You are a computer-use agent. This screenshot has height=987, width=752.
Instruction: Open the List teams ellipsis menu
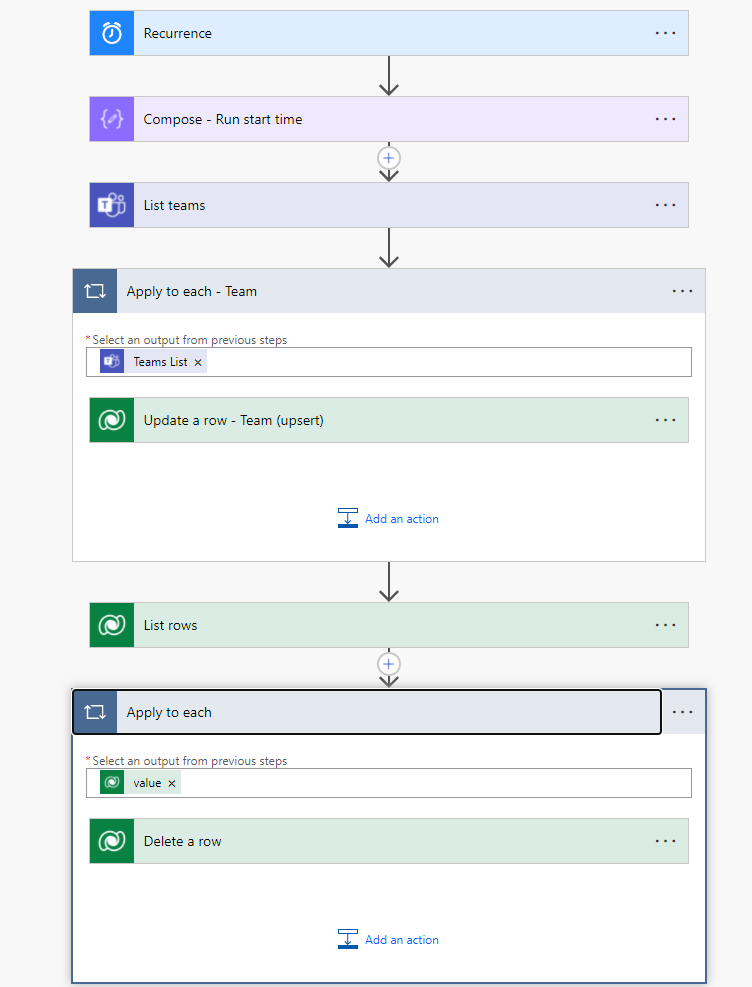[665, 205]
